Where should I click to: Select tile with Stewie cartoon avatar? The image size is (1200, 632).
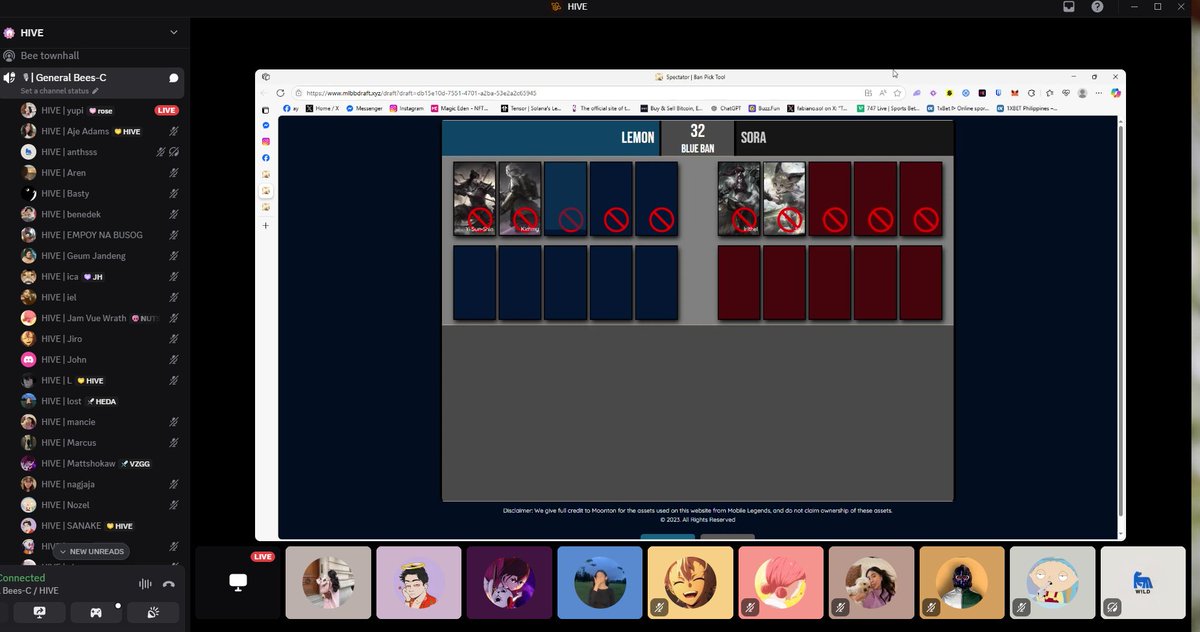coord(1052,582)
